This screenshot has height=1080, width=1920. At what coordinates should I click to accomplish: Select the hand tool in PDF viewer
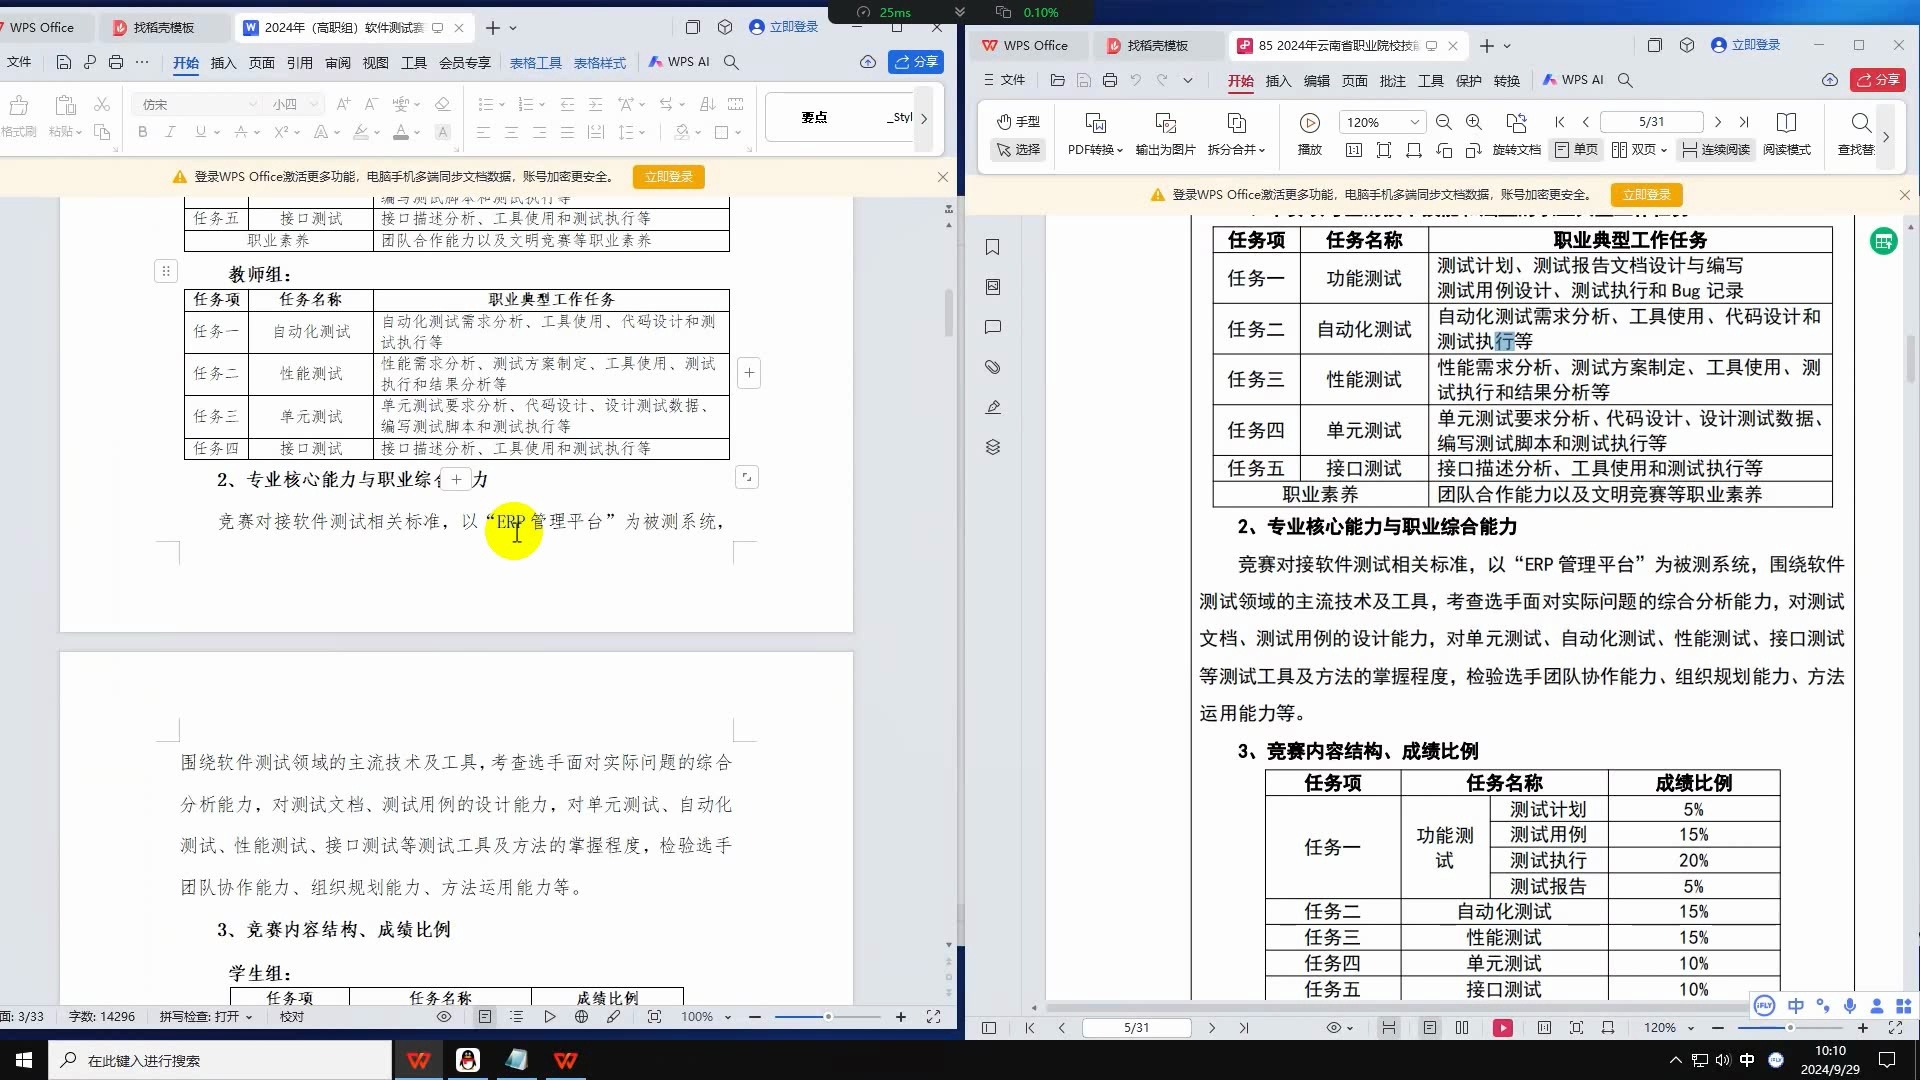(1018, 122)
